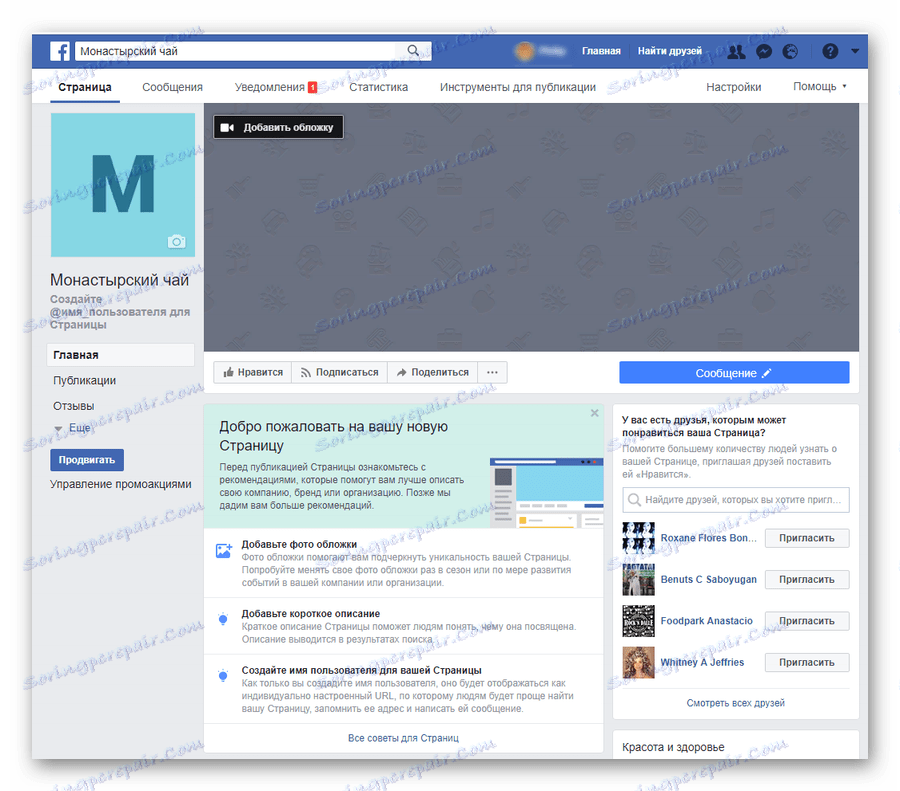Switch to the "Статистика" tab
The height and width of the screenshot is (791, 900).
pyautogui.click(x=380, y=87)
